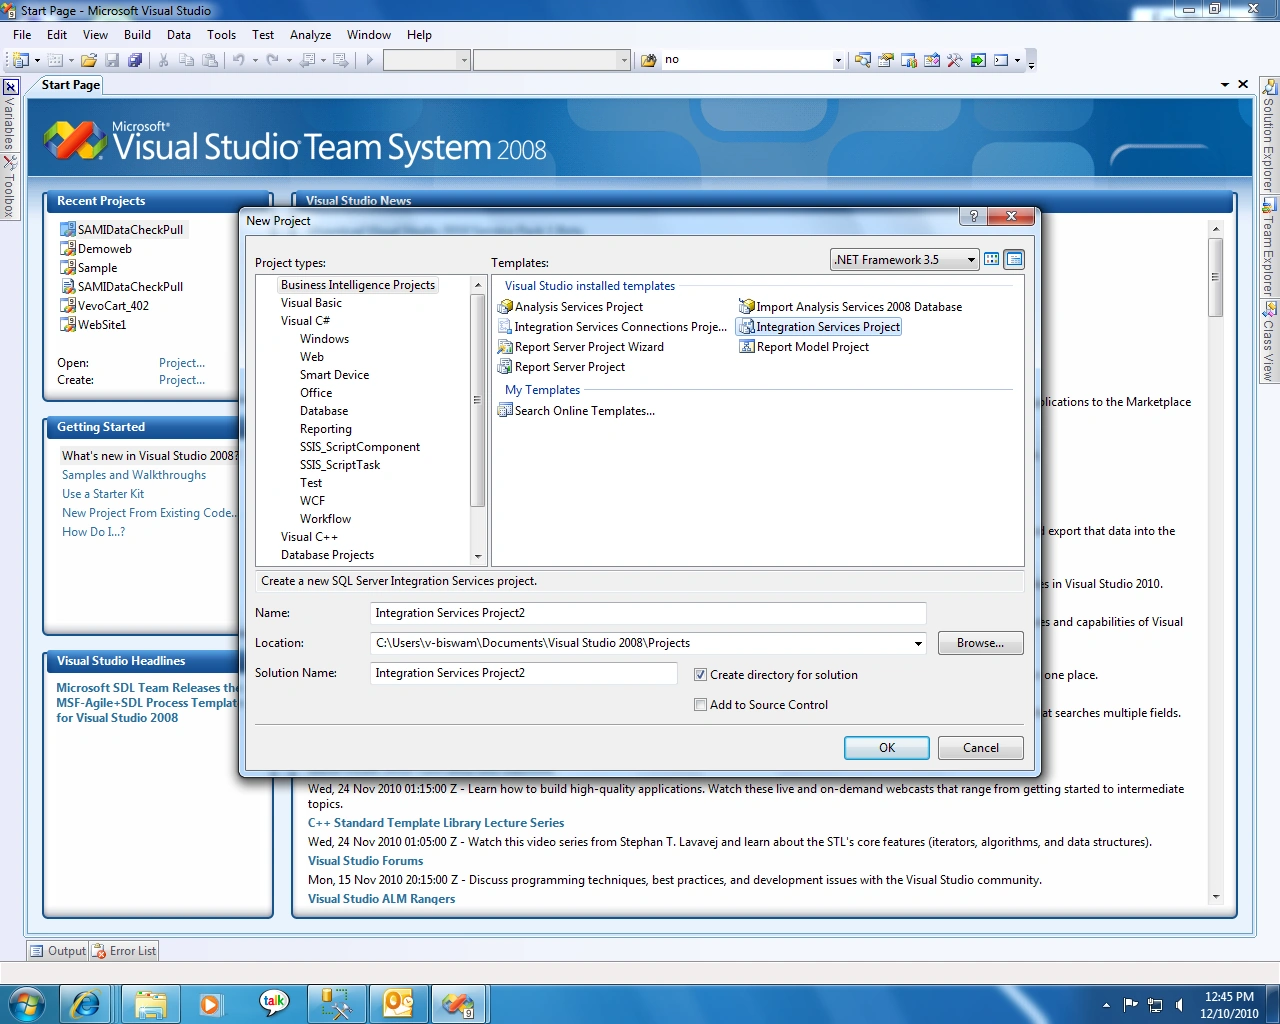This screenshot has height=1024, width=1280.
Task: Select SSIS_ScriptTask under Visual C#
Action: 340,465
